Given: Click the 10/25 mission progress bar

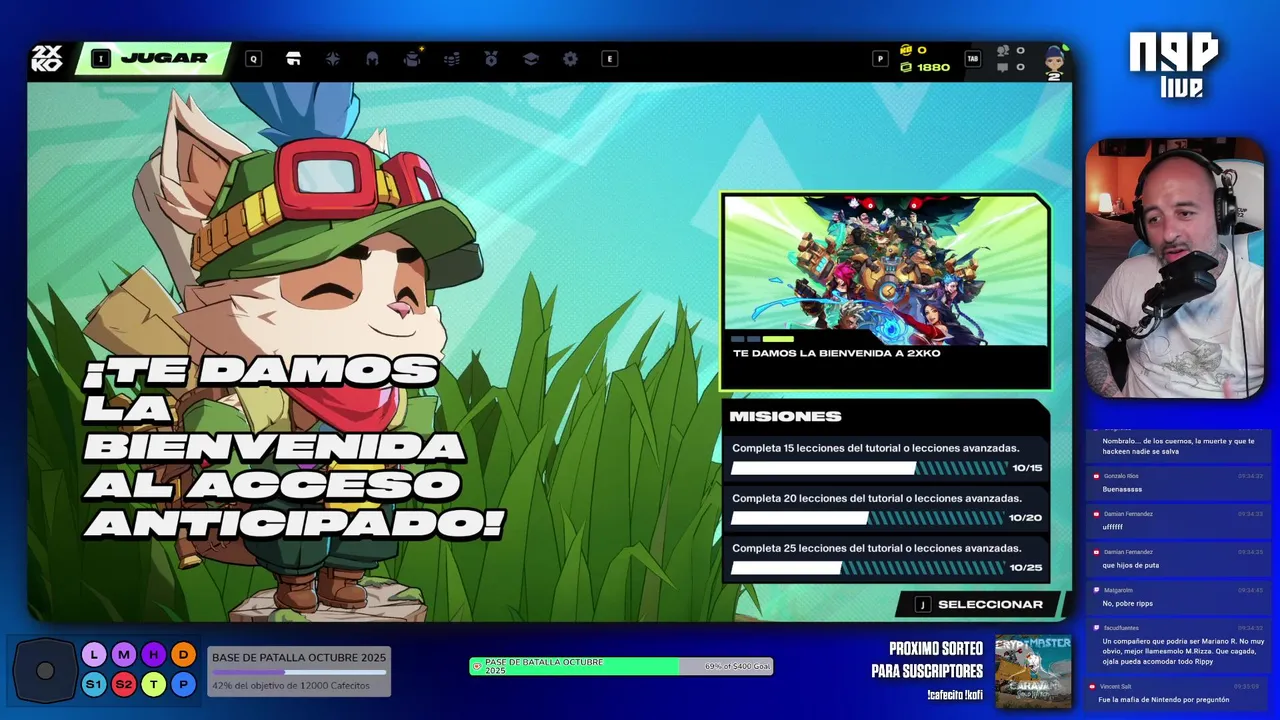Looking at the screenshot, I should (868, 568).
